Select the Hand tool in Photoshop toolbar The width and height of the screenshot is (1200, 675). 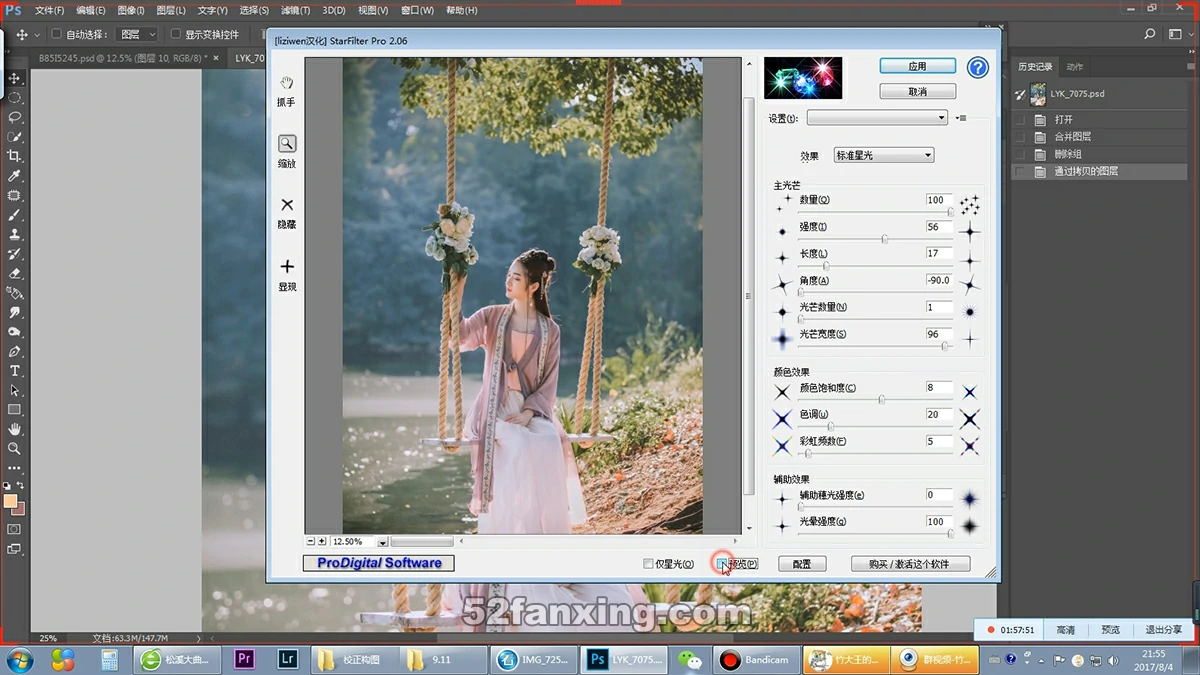pos(14,429)
